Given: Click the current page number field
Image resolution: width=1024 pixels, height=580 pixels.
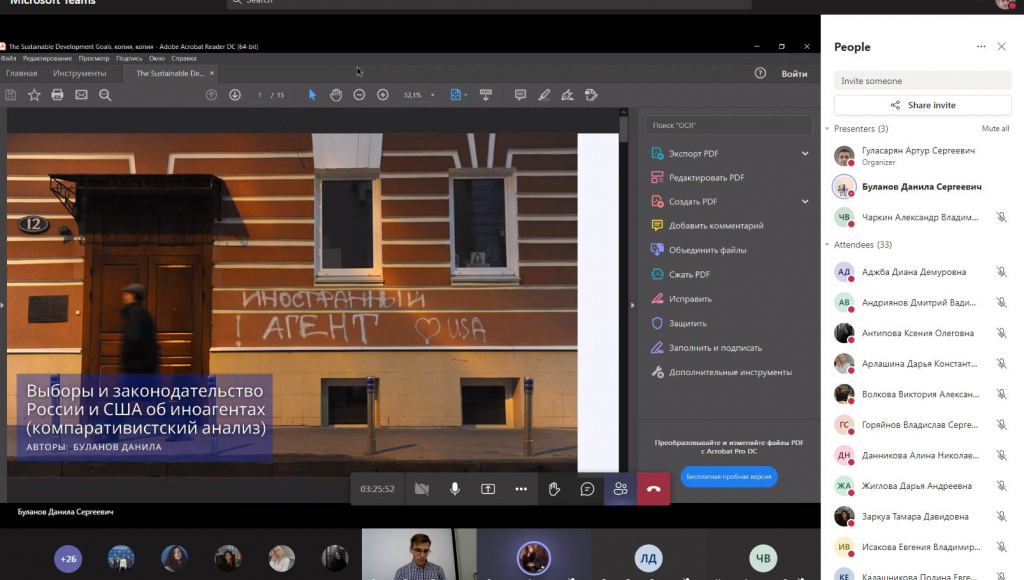Looking at the screenshot, I should pyautogui.click(x=260, y=95).
